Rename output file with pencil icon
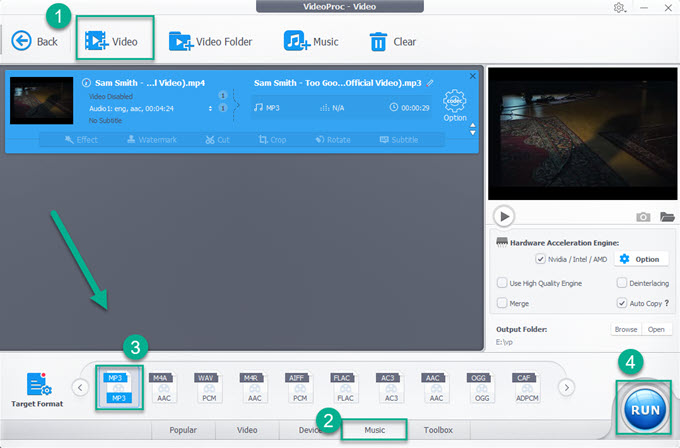Image resolution: width=680 pixels, height=448 pixels. tap(430, 83)
